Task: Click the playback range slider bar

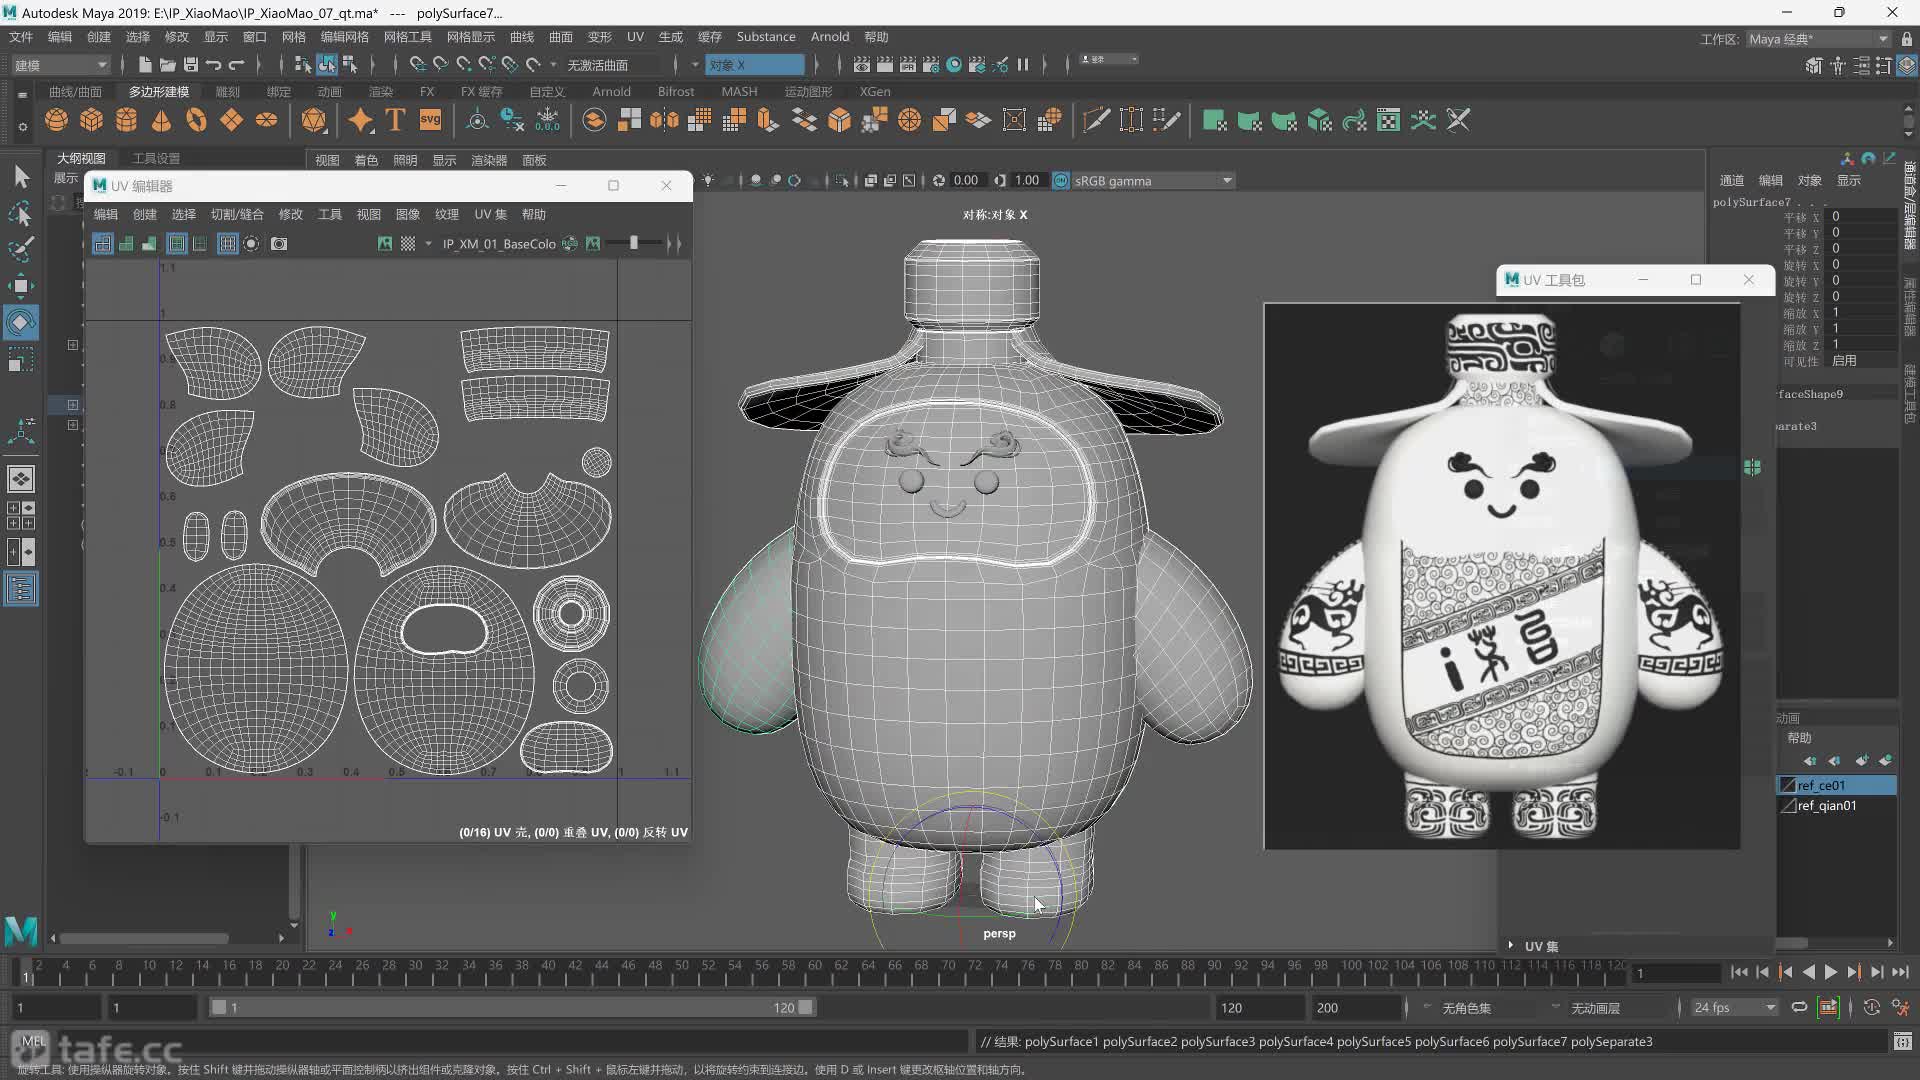Action: (512, 1008)
